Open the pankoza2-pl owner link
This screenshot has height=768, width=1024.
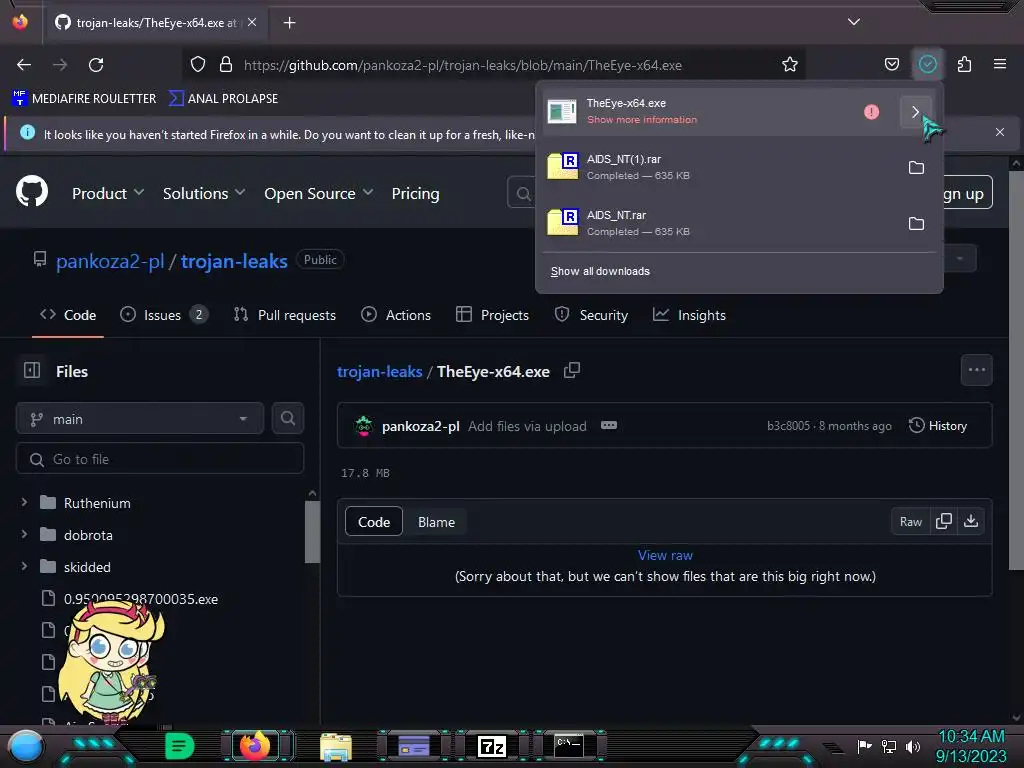coord(110,261)
